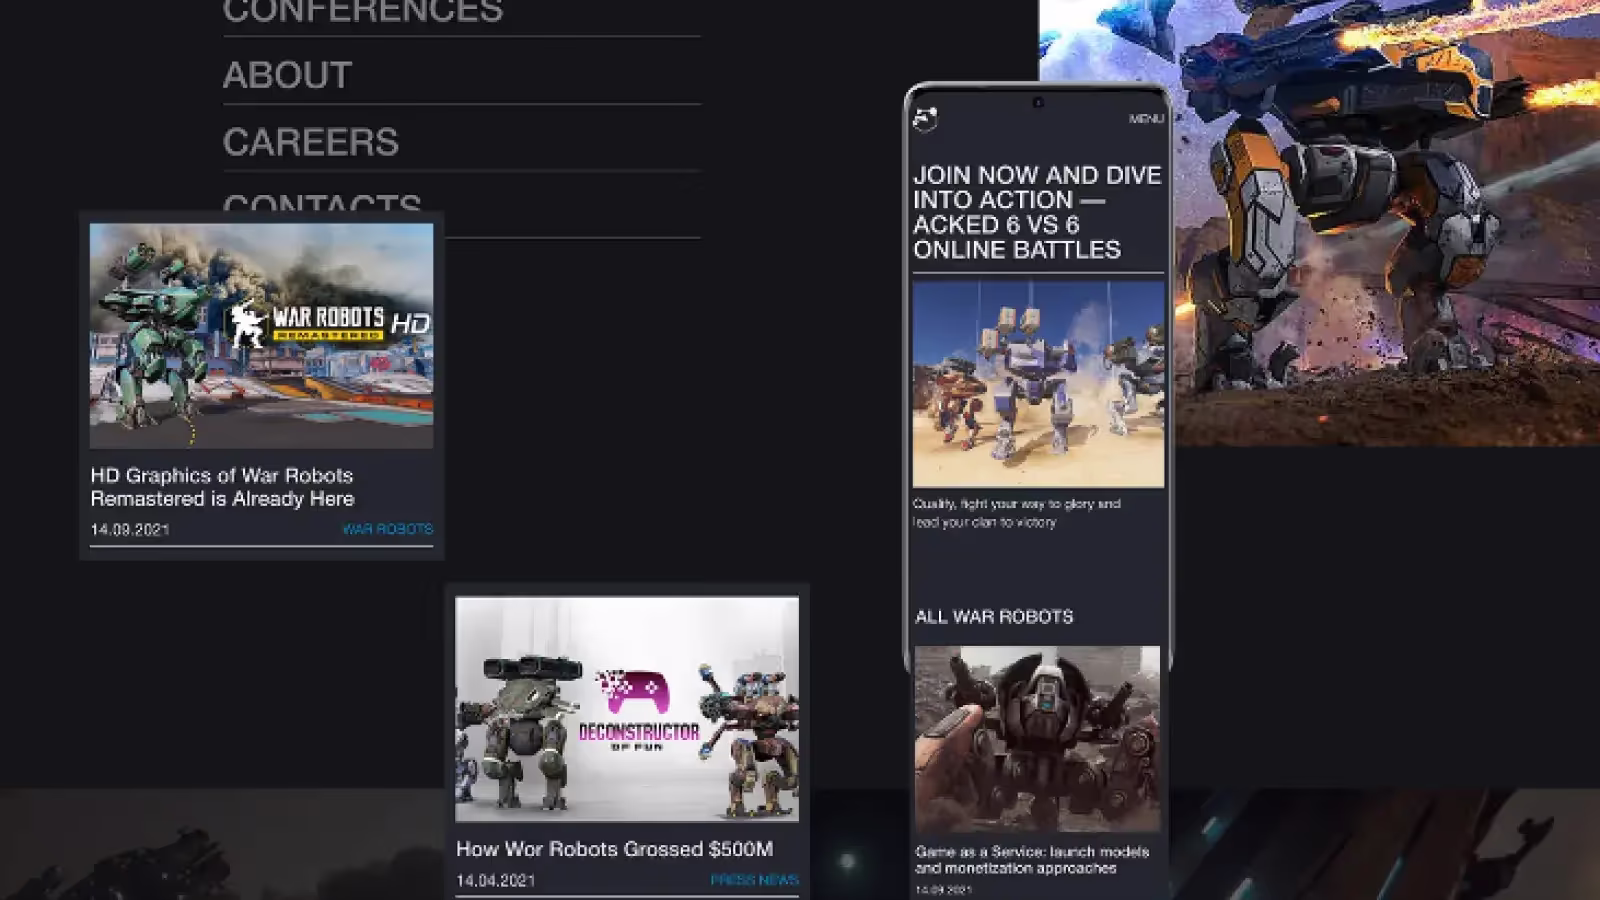
Task: Open the CONFERENCES menu item
Action: click(362, 12)
